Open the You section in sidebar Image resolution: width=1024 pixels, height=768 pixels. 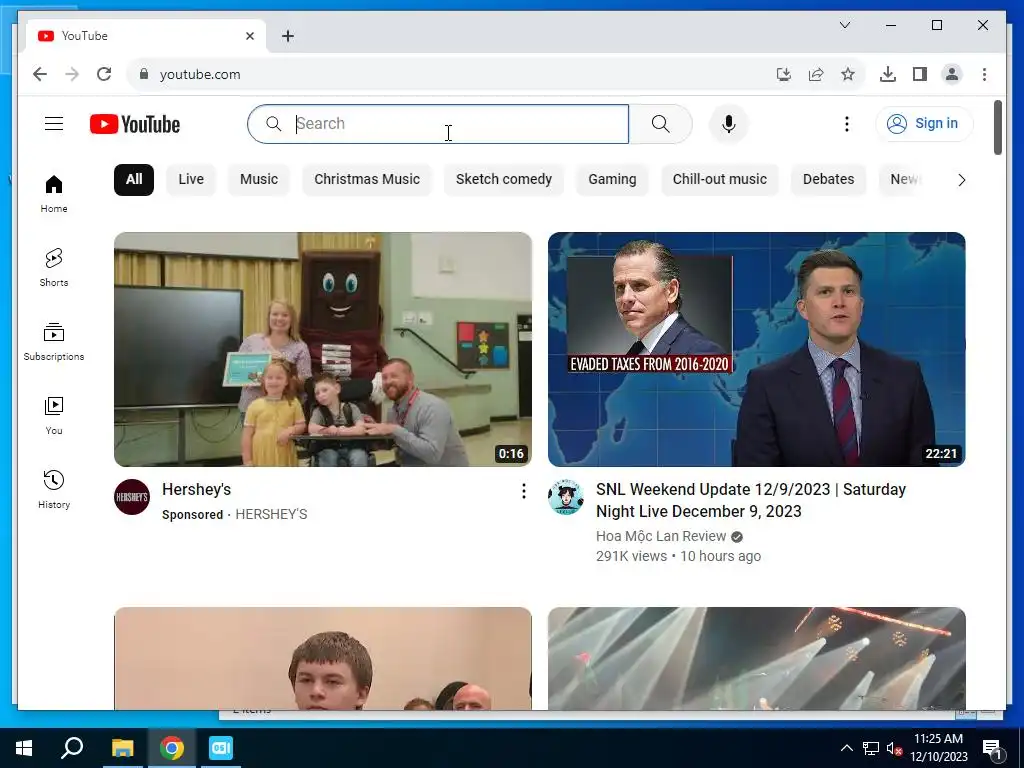click(54, 415)
